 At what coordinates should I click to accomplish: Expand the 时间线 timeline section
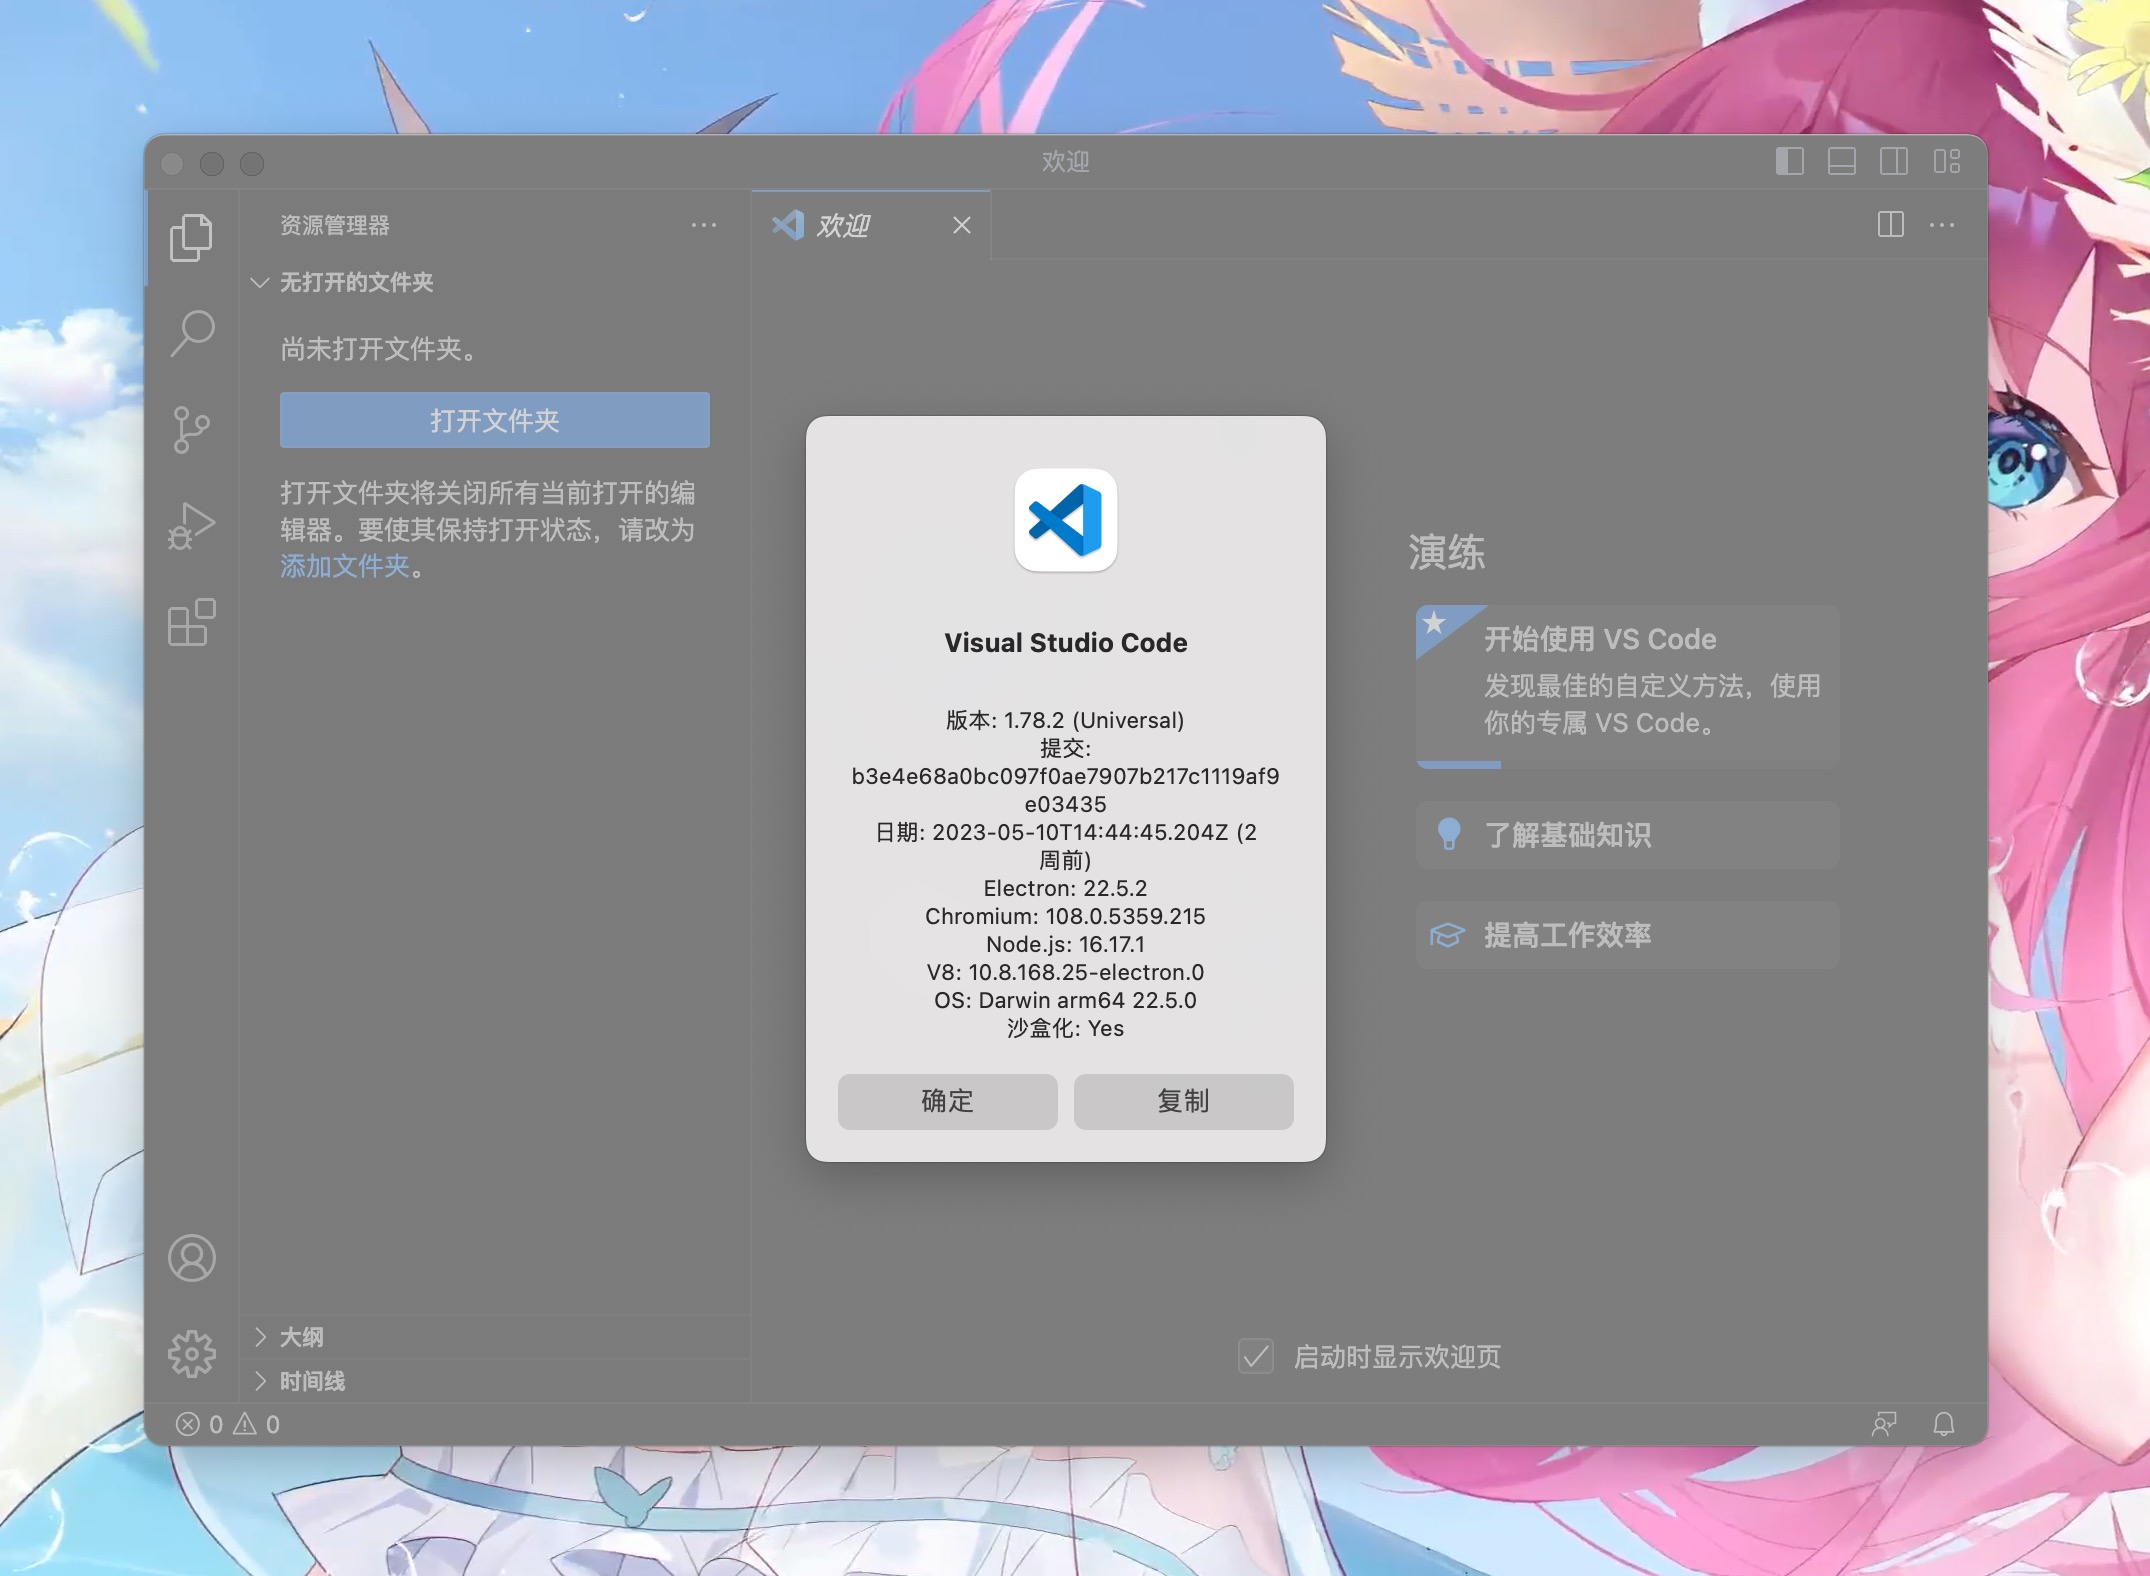495,1381
